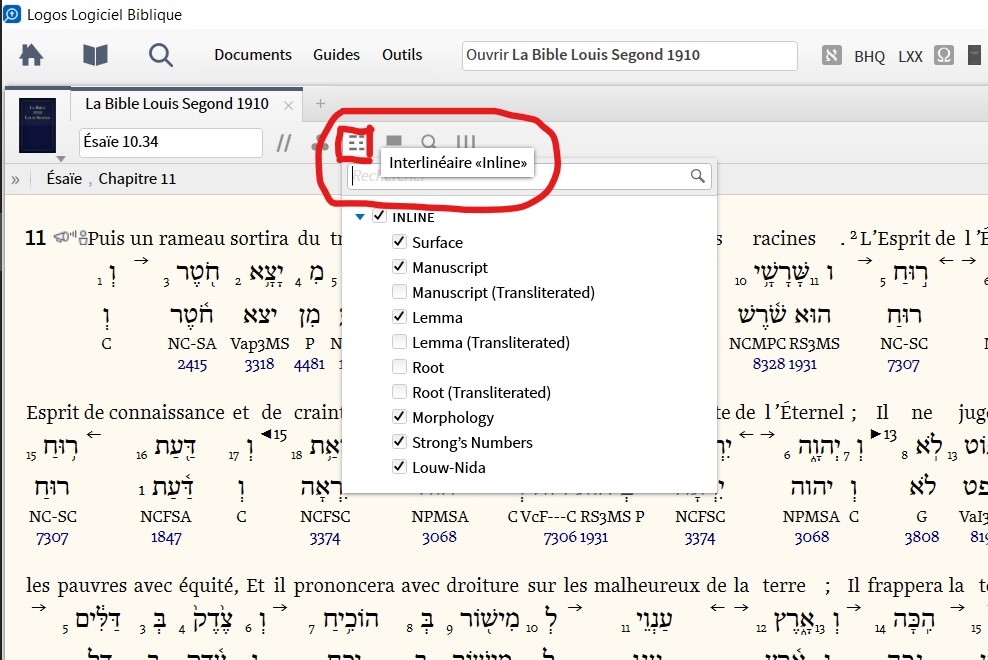Screen dimensions: 988x660
Task: Toggle the Interlinéaire Inline icon
Action: [356, 142]
